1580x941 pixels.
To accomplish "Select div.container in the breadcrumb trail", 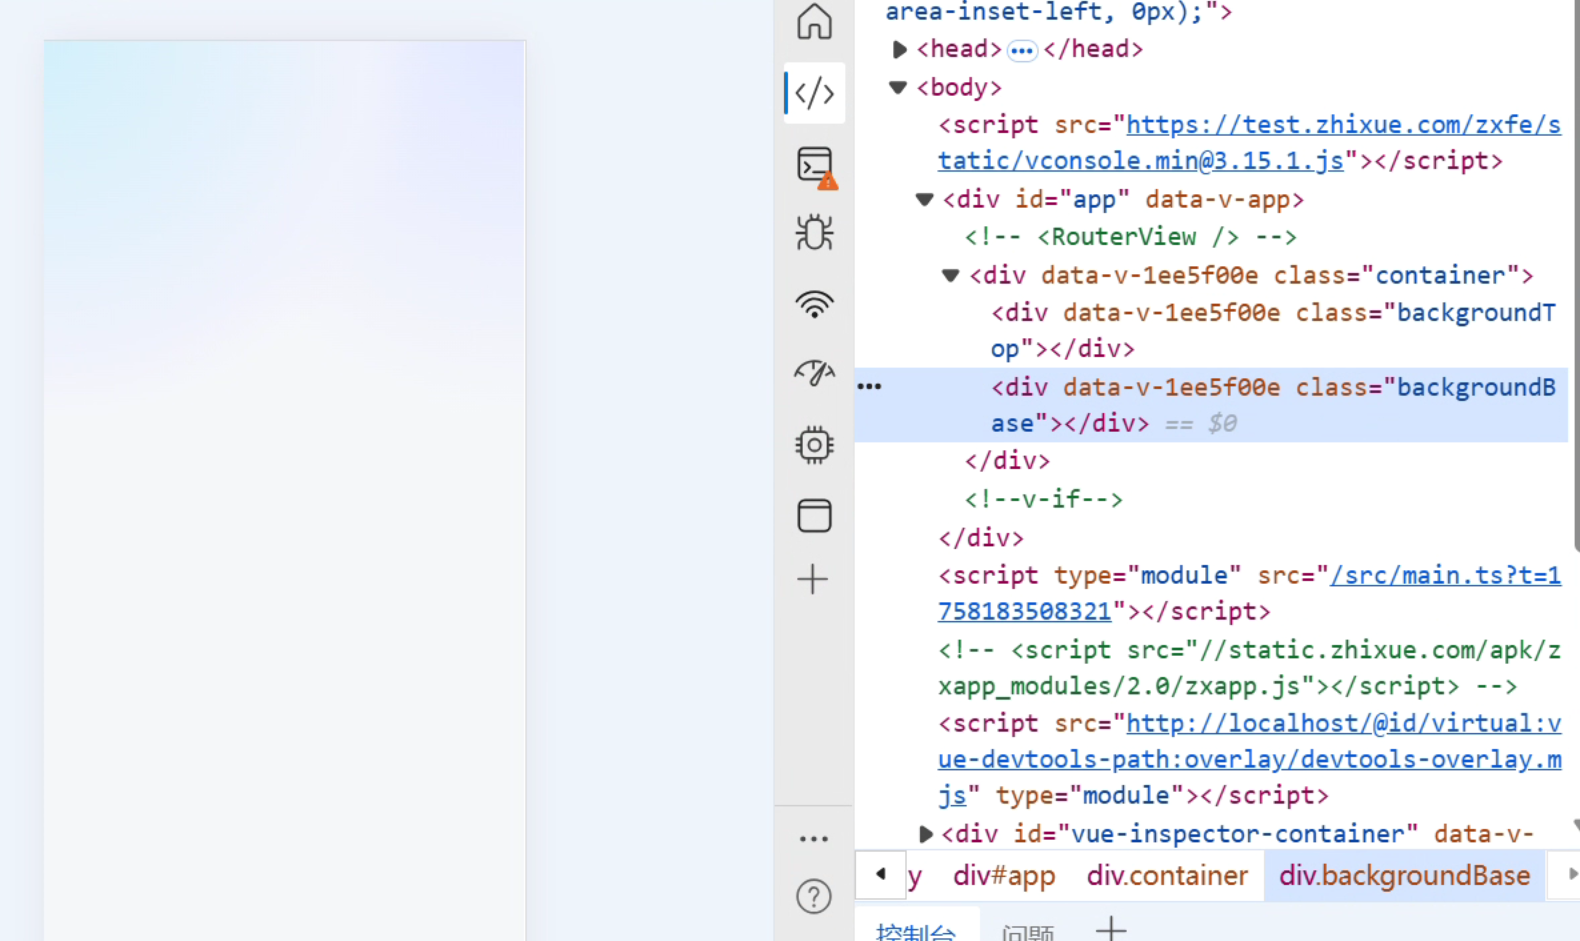I will [x=1167, y=876].
